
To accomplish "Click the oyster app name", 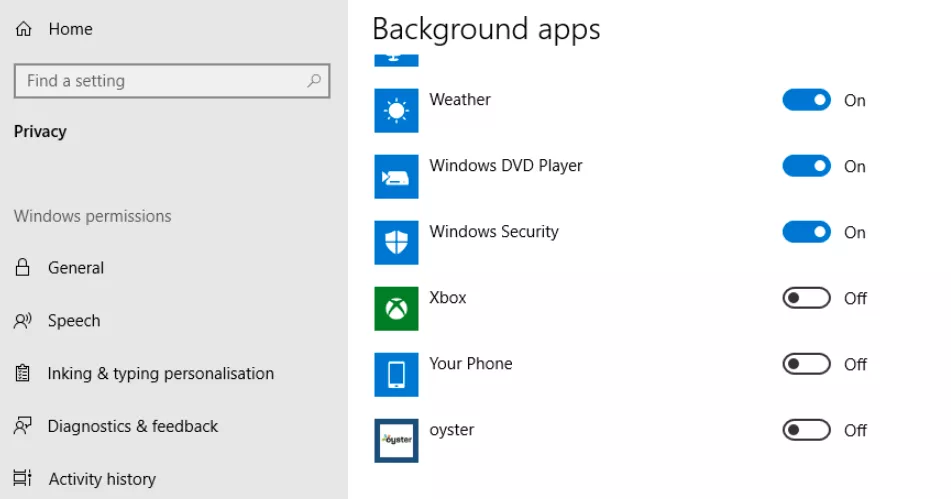I will (x=452, y=430).
